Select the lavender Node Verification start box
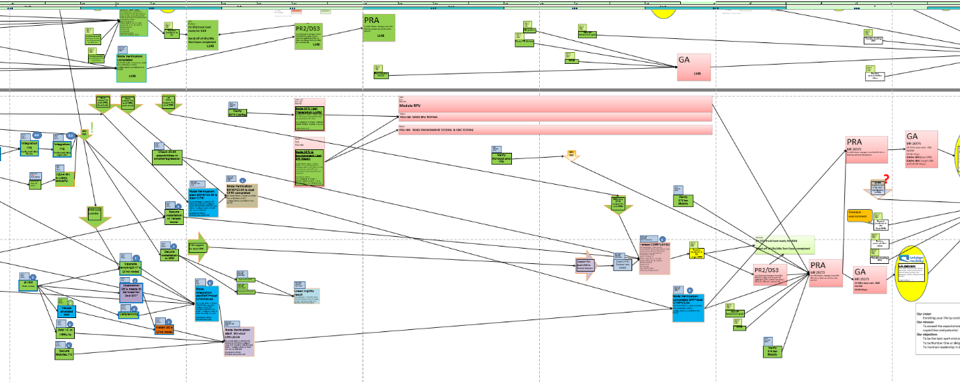960x382 pixels. (239, 342)
